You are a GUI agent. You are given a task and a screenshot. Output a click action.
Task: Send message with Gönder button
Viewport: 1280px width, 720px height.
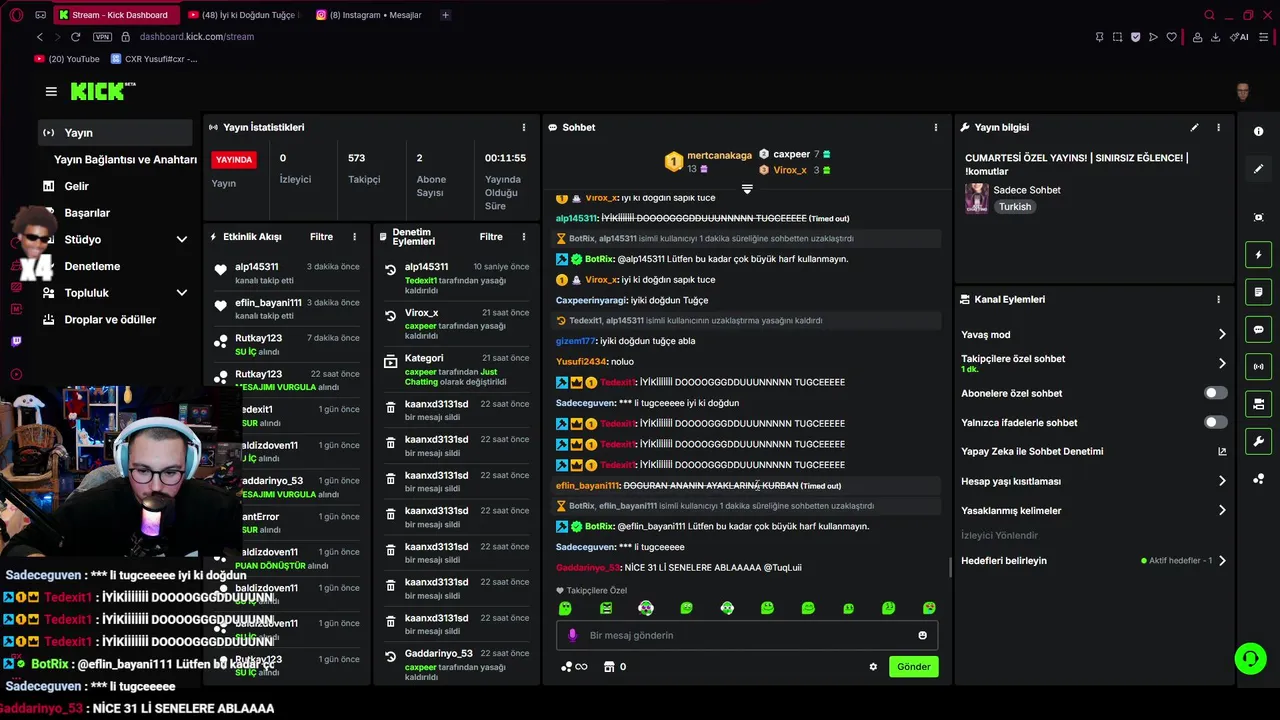click(x=913, y=667)
